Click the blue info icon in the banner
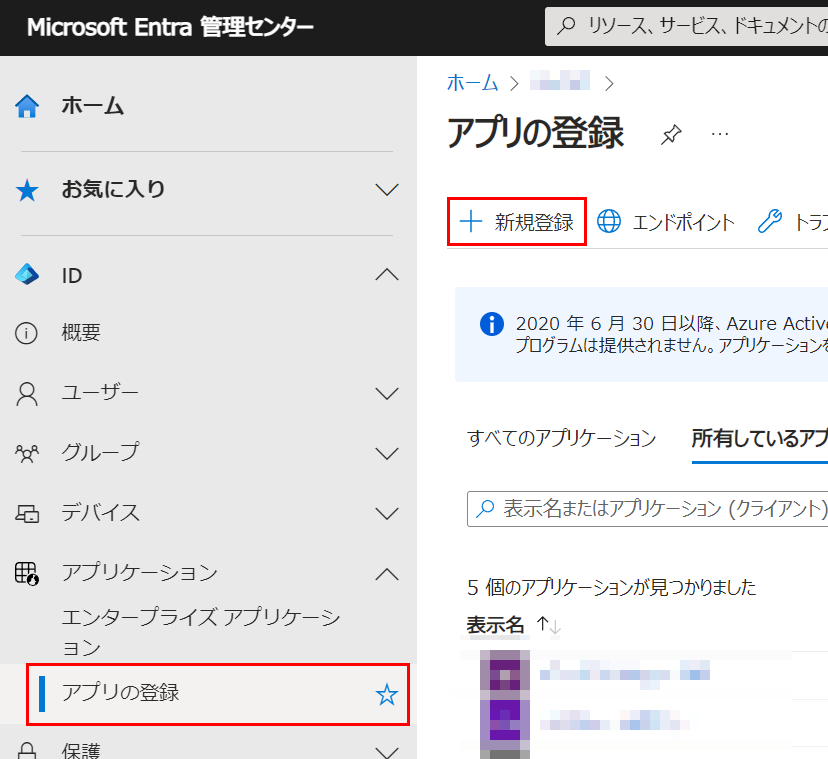Viewport: 828px width, 759px height. 492,324
